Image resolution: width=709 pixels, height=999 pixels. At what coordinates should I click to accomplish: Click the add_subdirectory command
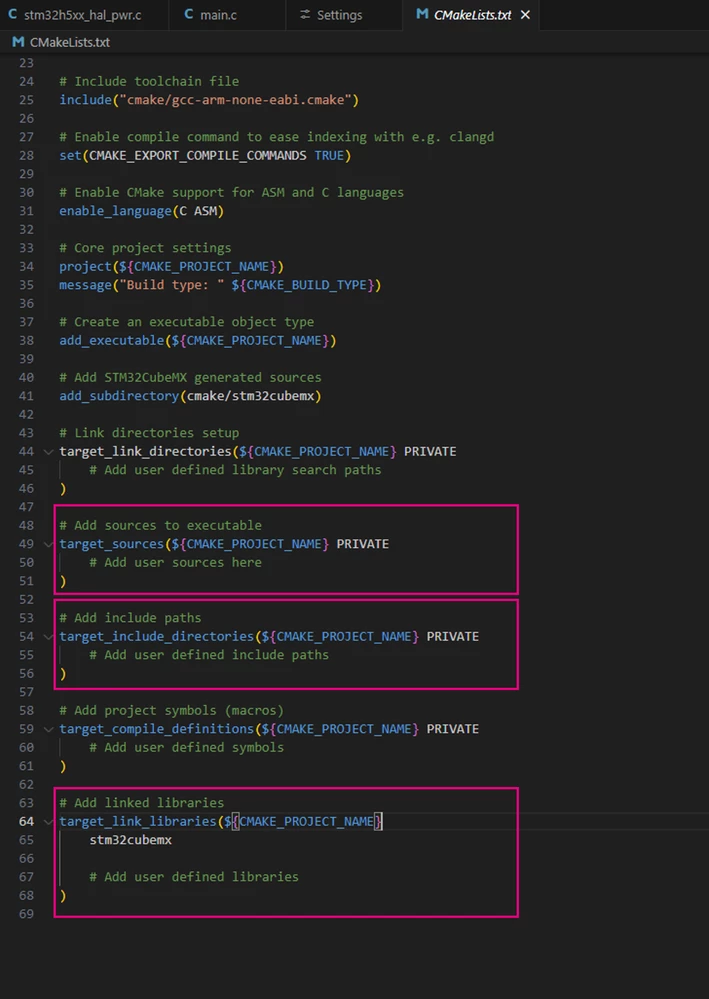119,396
